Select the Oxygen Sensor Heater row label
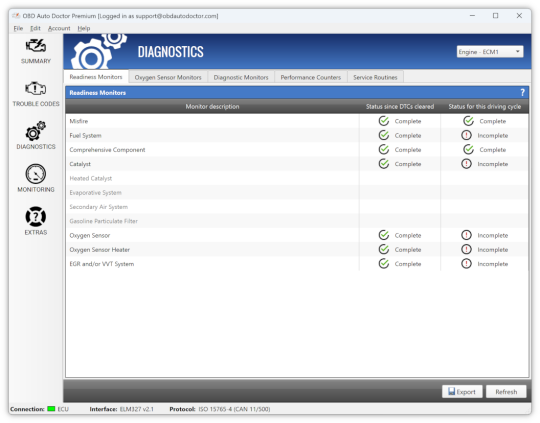Viewport: 540px width, 423px height. pyautogui.click(x=100, y=249)
